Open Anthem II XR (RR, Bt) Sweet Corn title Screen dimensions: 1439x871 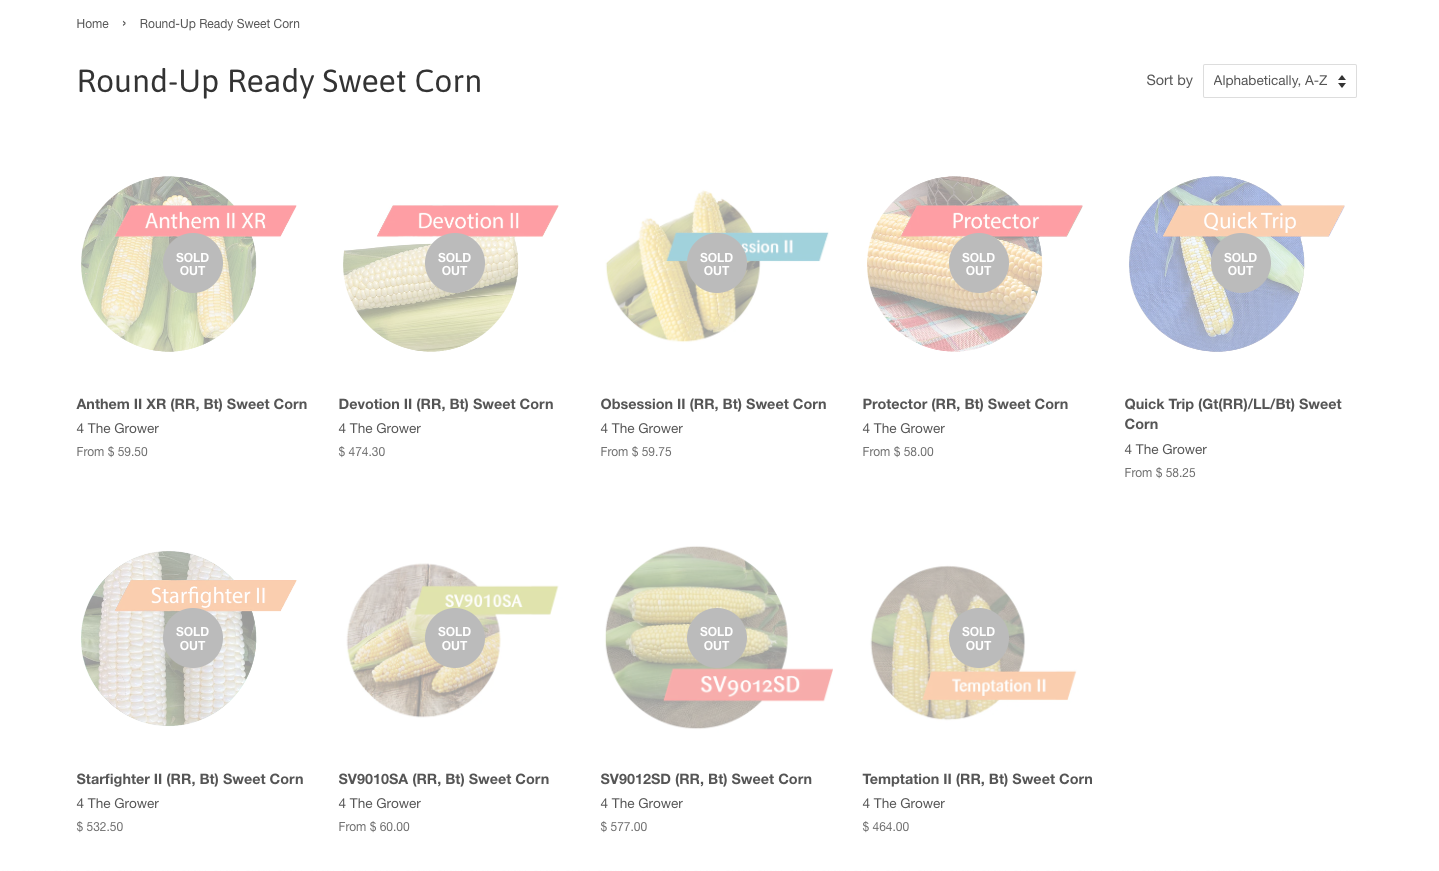tap(192, 404)
